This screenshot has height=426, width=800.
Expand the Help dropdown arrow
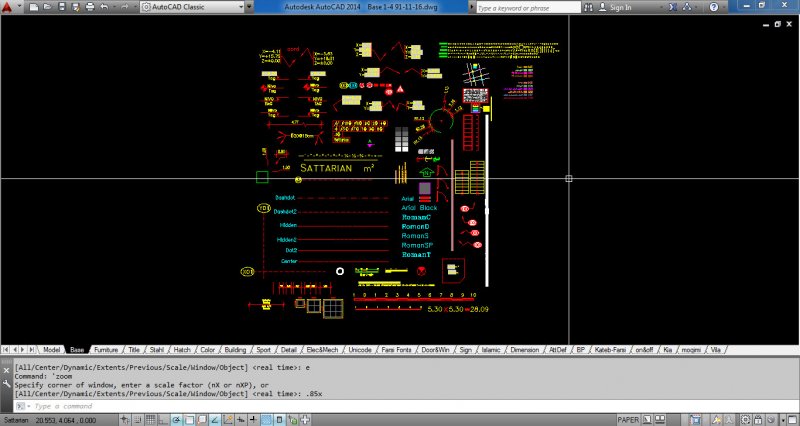724,7
